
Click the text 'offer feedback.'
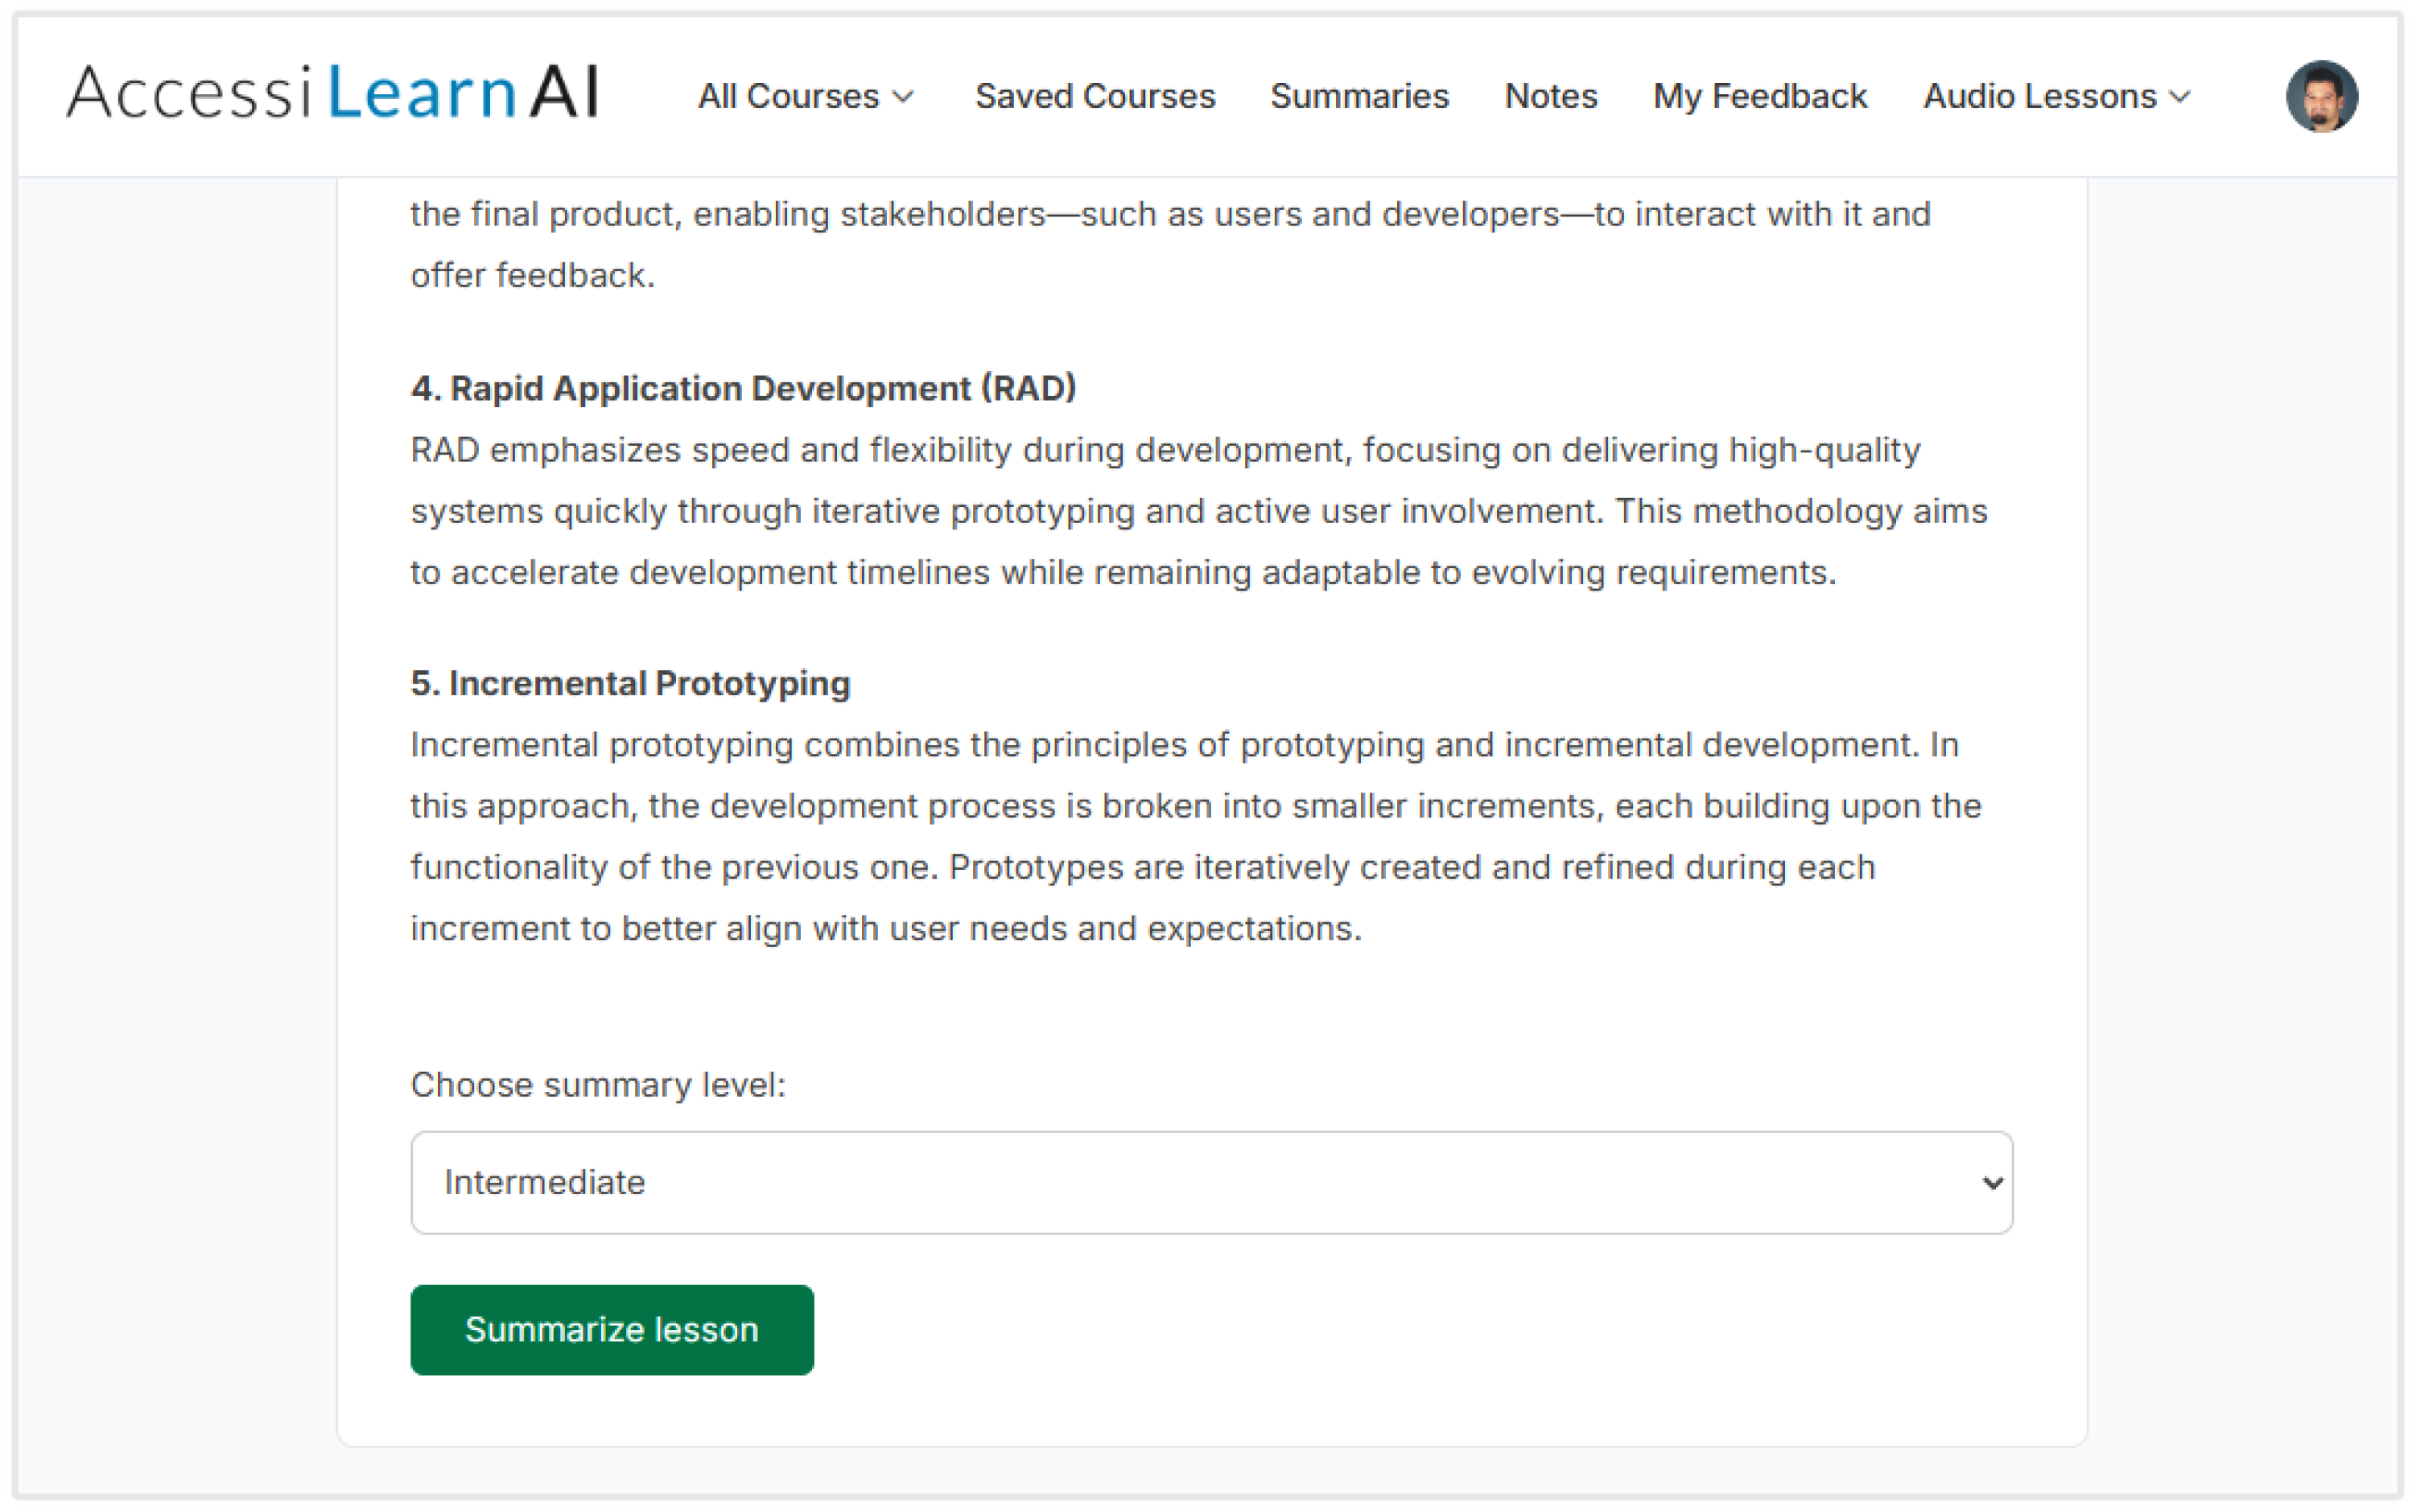pyautogui.click(x=532, y=275)
